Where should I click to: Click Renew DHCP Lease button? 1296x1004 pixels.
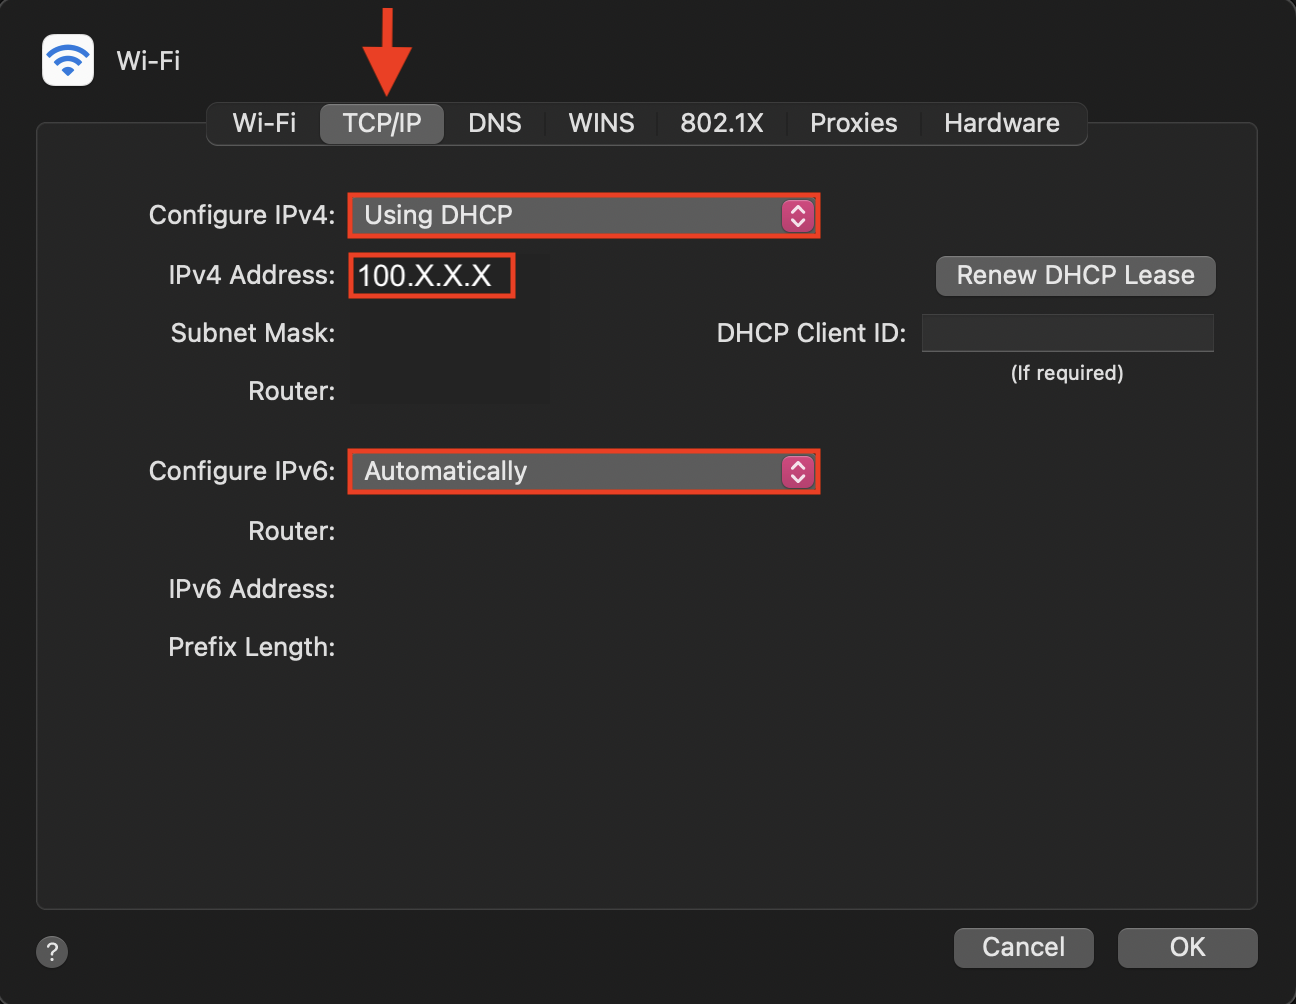tap(1075, 276)
